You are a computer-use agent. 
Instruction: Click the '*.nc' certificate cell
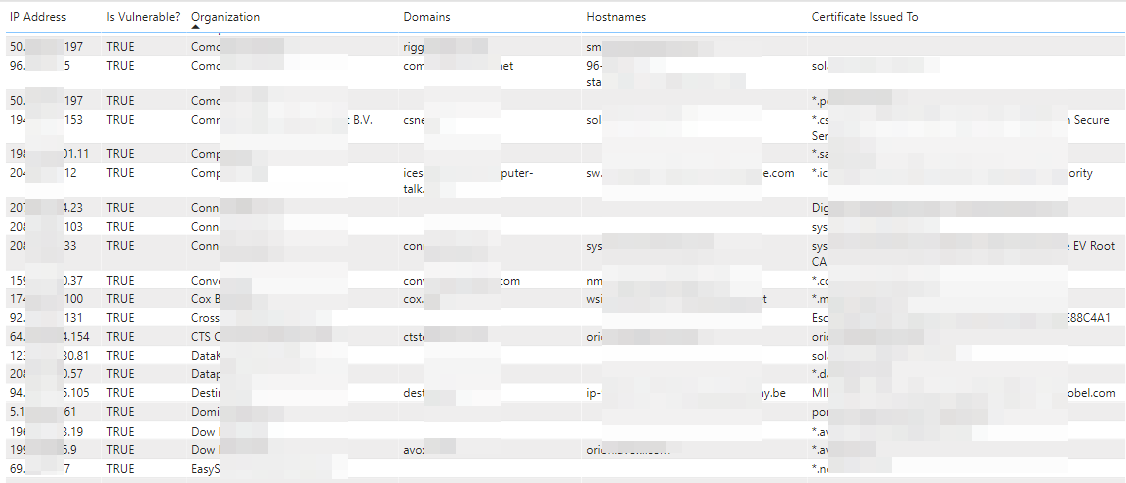(x=821, y=469)
